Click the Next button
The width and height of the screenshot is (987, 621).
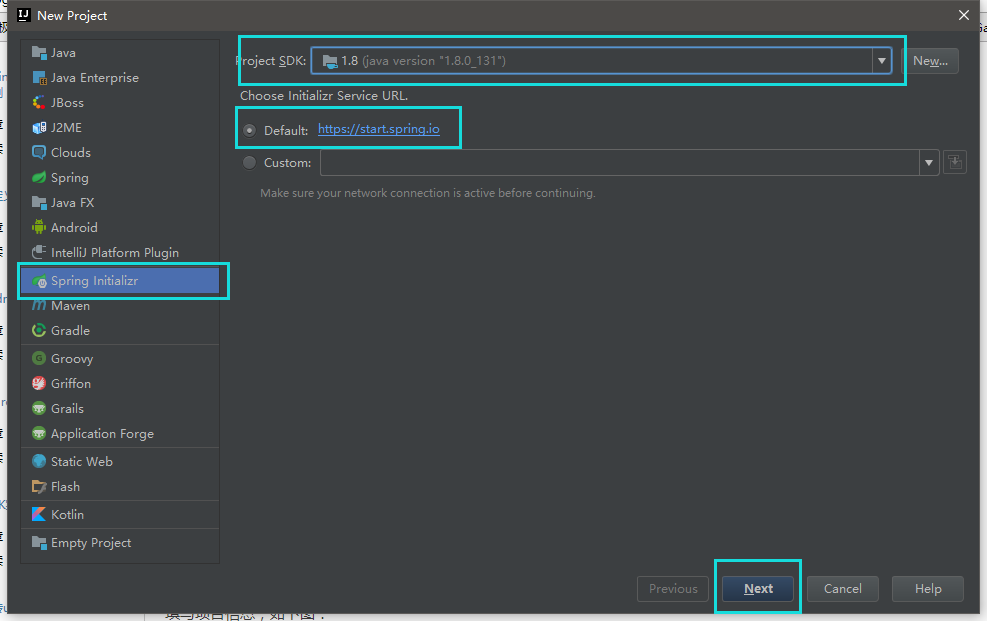tap(758, 589)
